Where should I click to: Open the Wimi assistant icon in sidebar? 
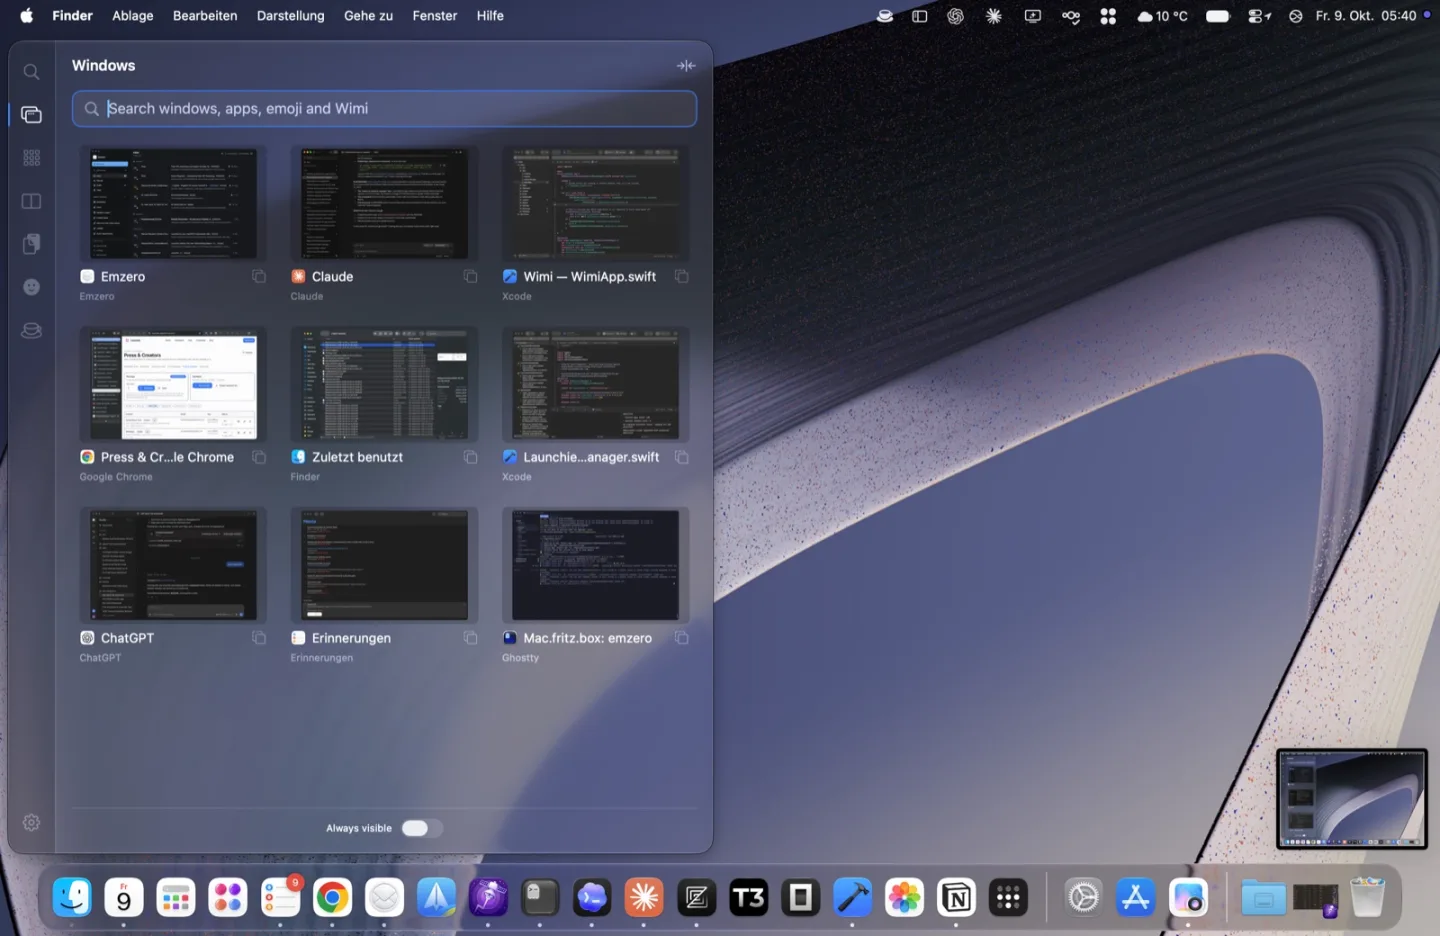pyautogui.click(x=31, y=330)
